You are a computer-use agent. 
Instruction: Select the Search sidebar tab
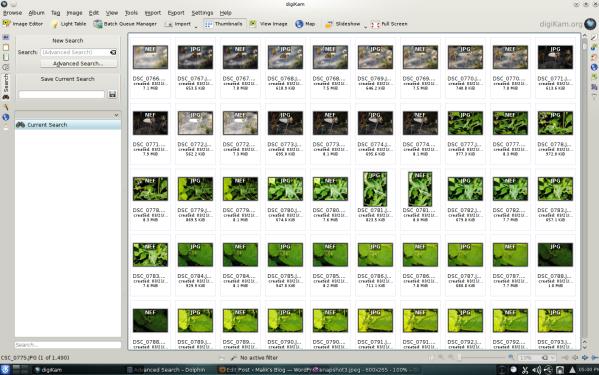(x=6, y=87)
